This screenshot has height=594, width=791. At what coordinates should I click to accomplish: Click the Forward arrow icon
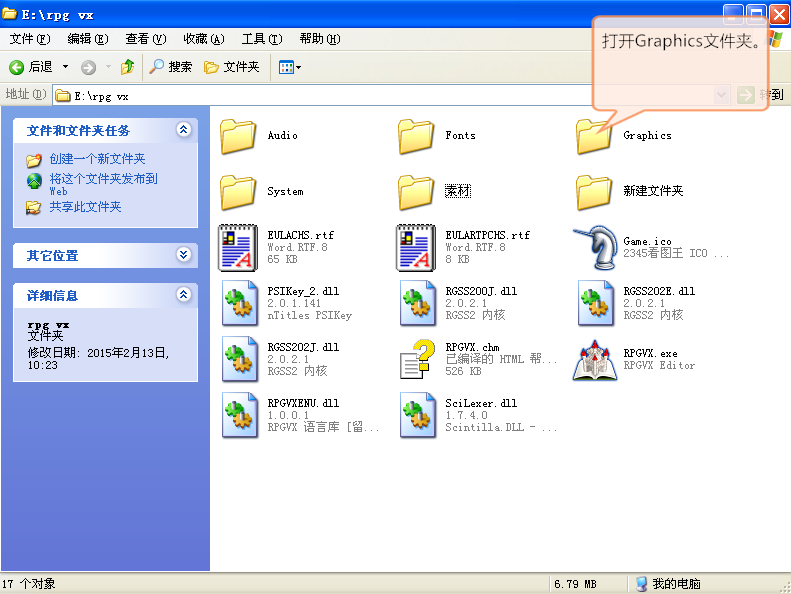(x=88, y=67)
